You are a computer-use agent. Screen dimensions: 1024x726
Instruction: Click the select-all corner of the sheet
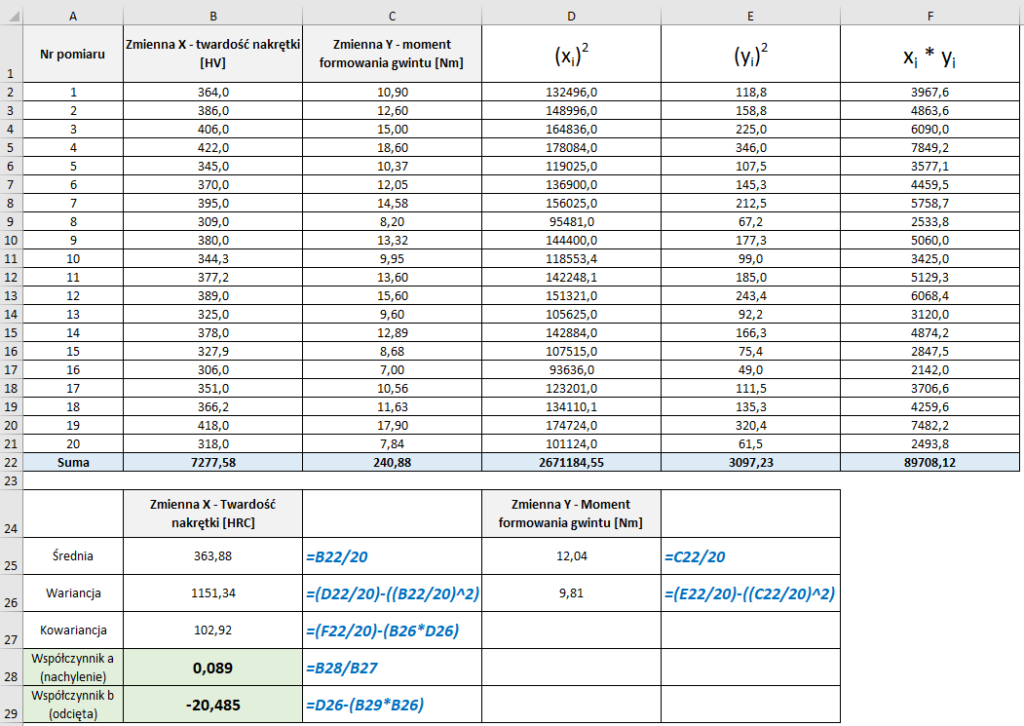tap(10, 14)
